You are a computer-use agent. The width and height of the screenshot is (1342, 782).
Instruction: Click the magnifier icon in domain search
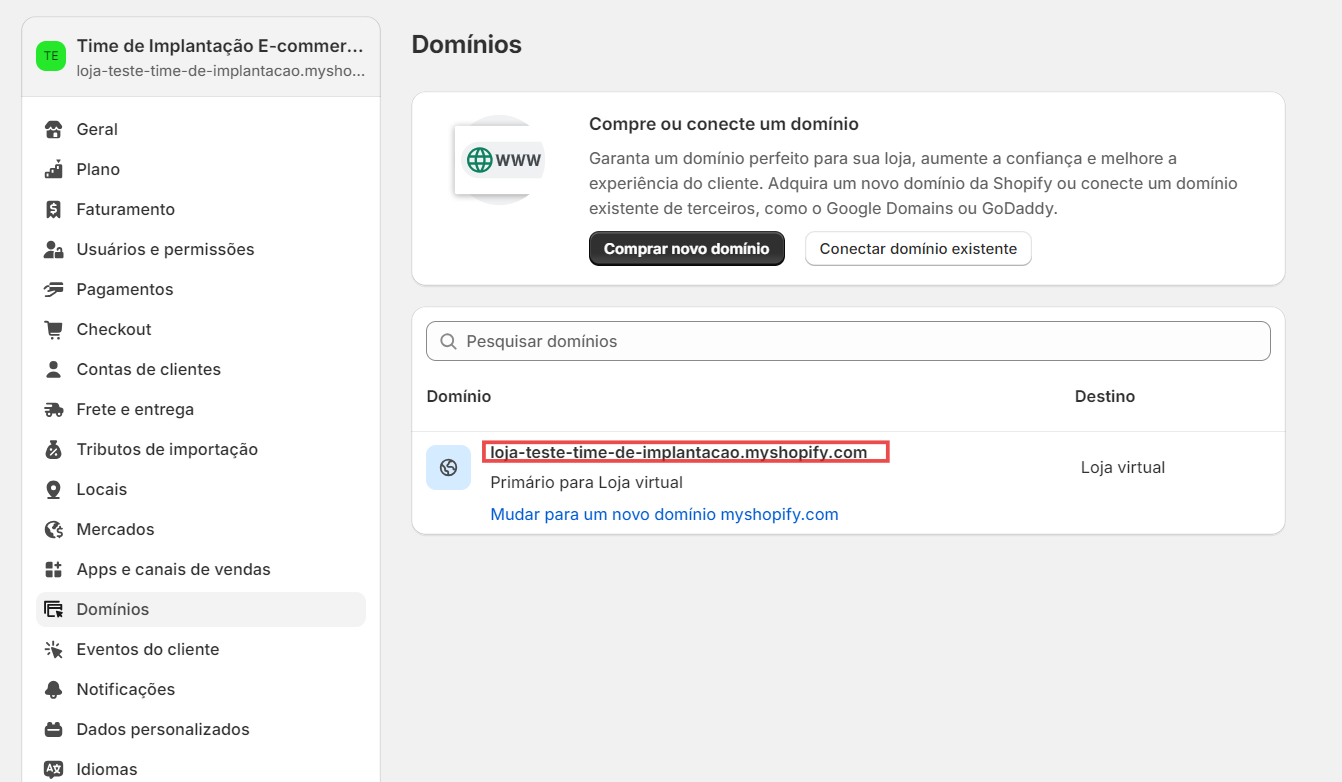(448, 342)
